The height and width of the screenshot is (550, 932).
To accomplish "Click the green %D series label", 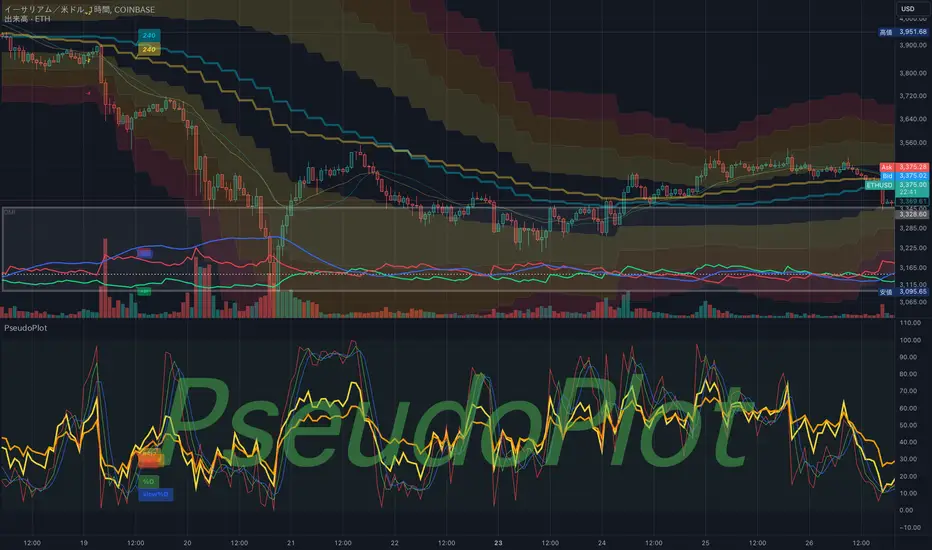I will pos(149,481).
